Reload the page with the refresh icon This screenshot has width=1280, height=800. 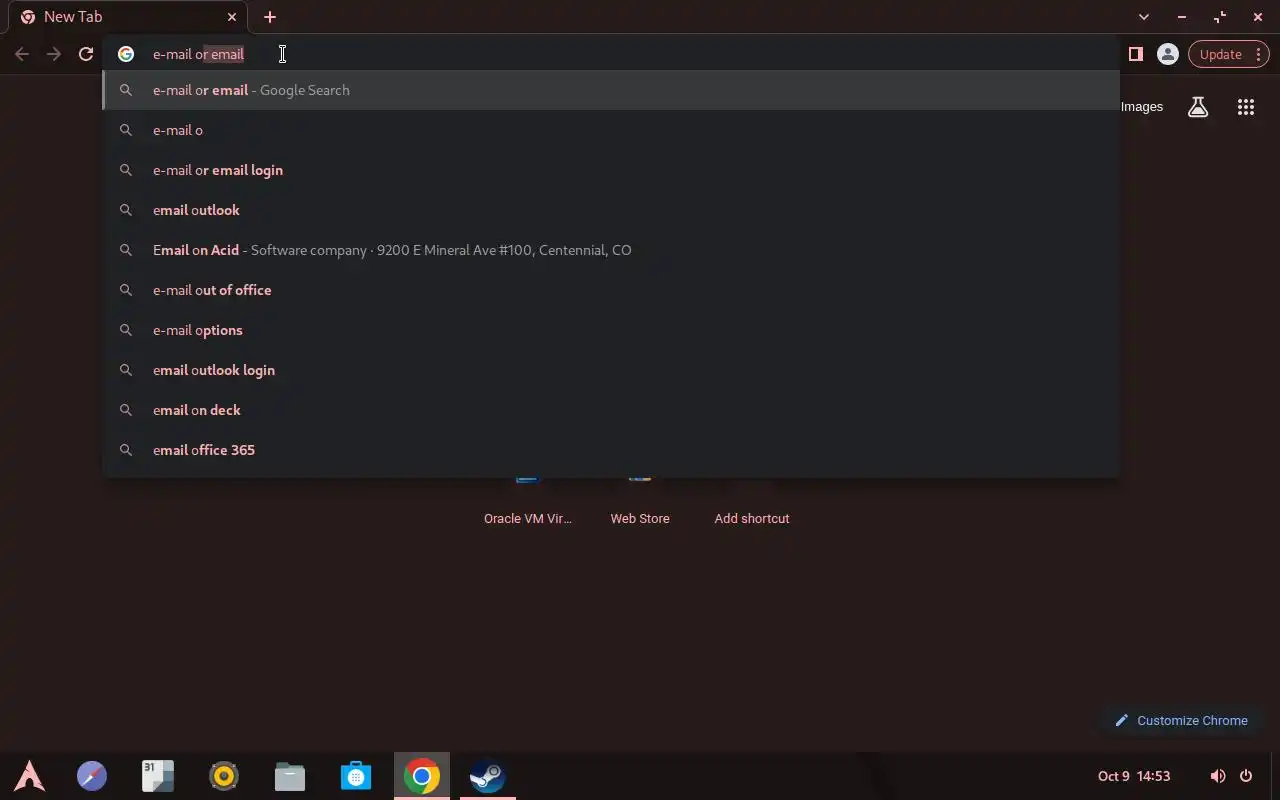(86, 54)
